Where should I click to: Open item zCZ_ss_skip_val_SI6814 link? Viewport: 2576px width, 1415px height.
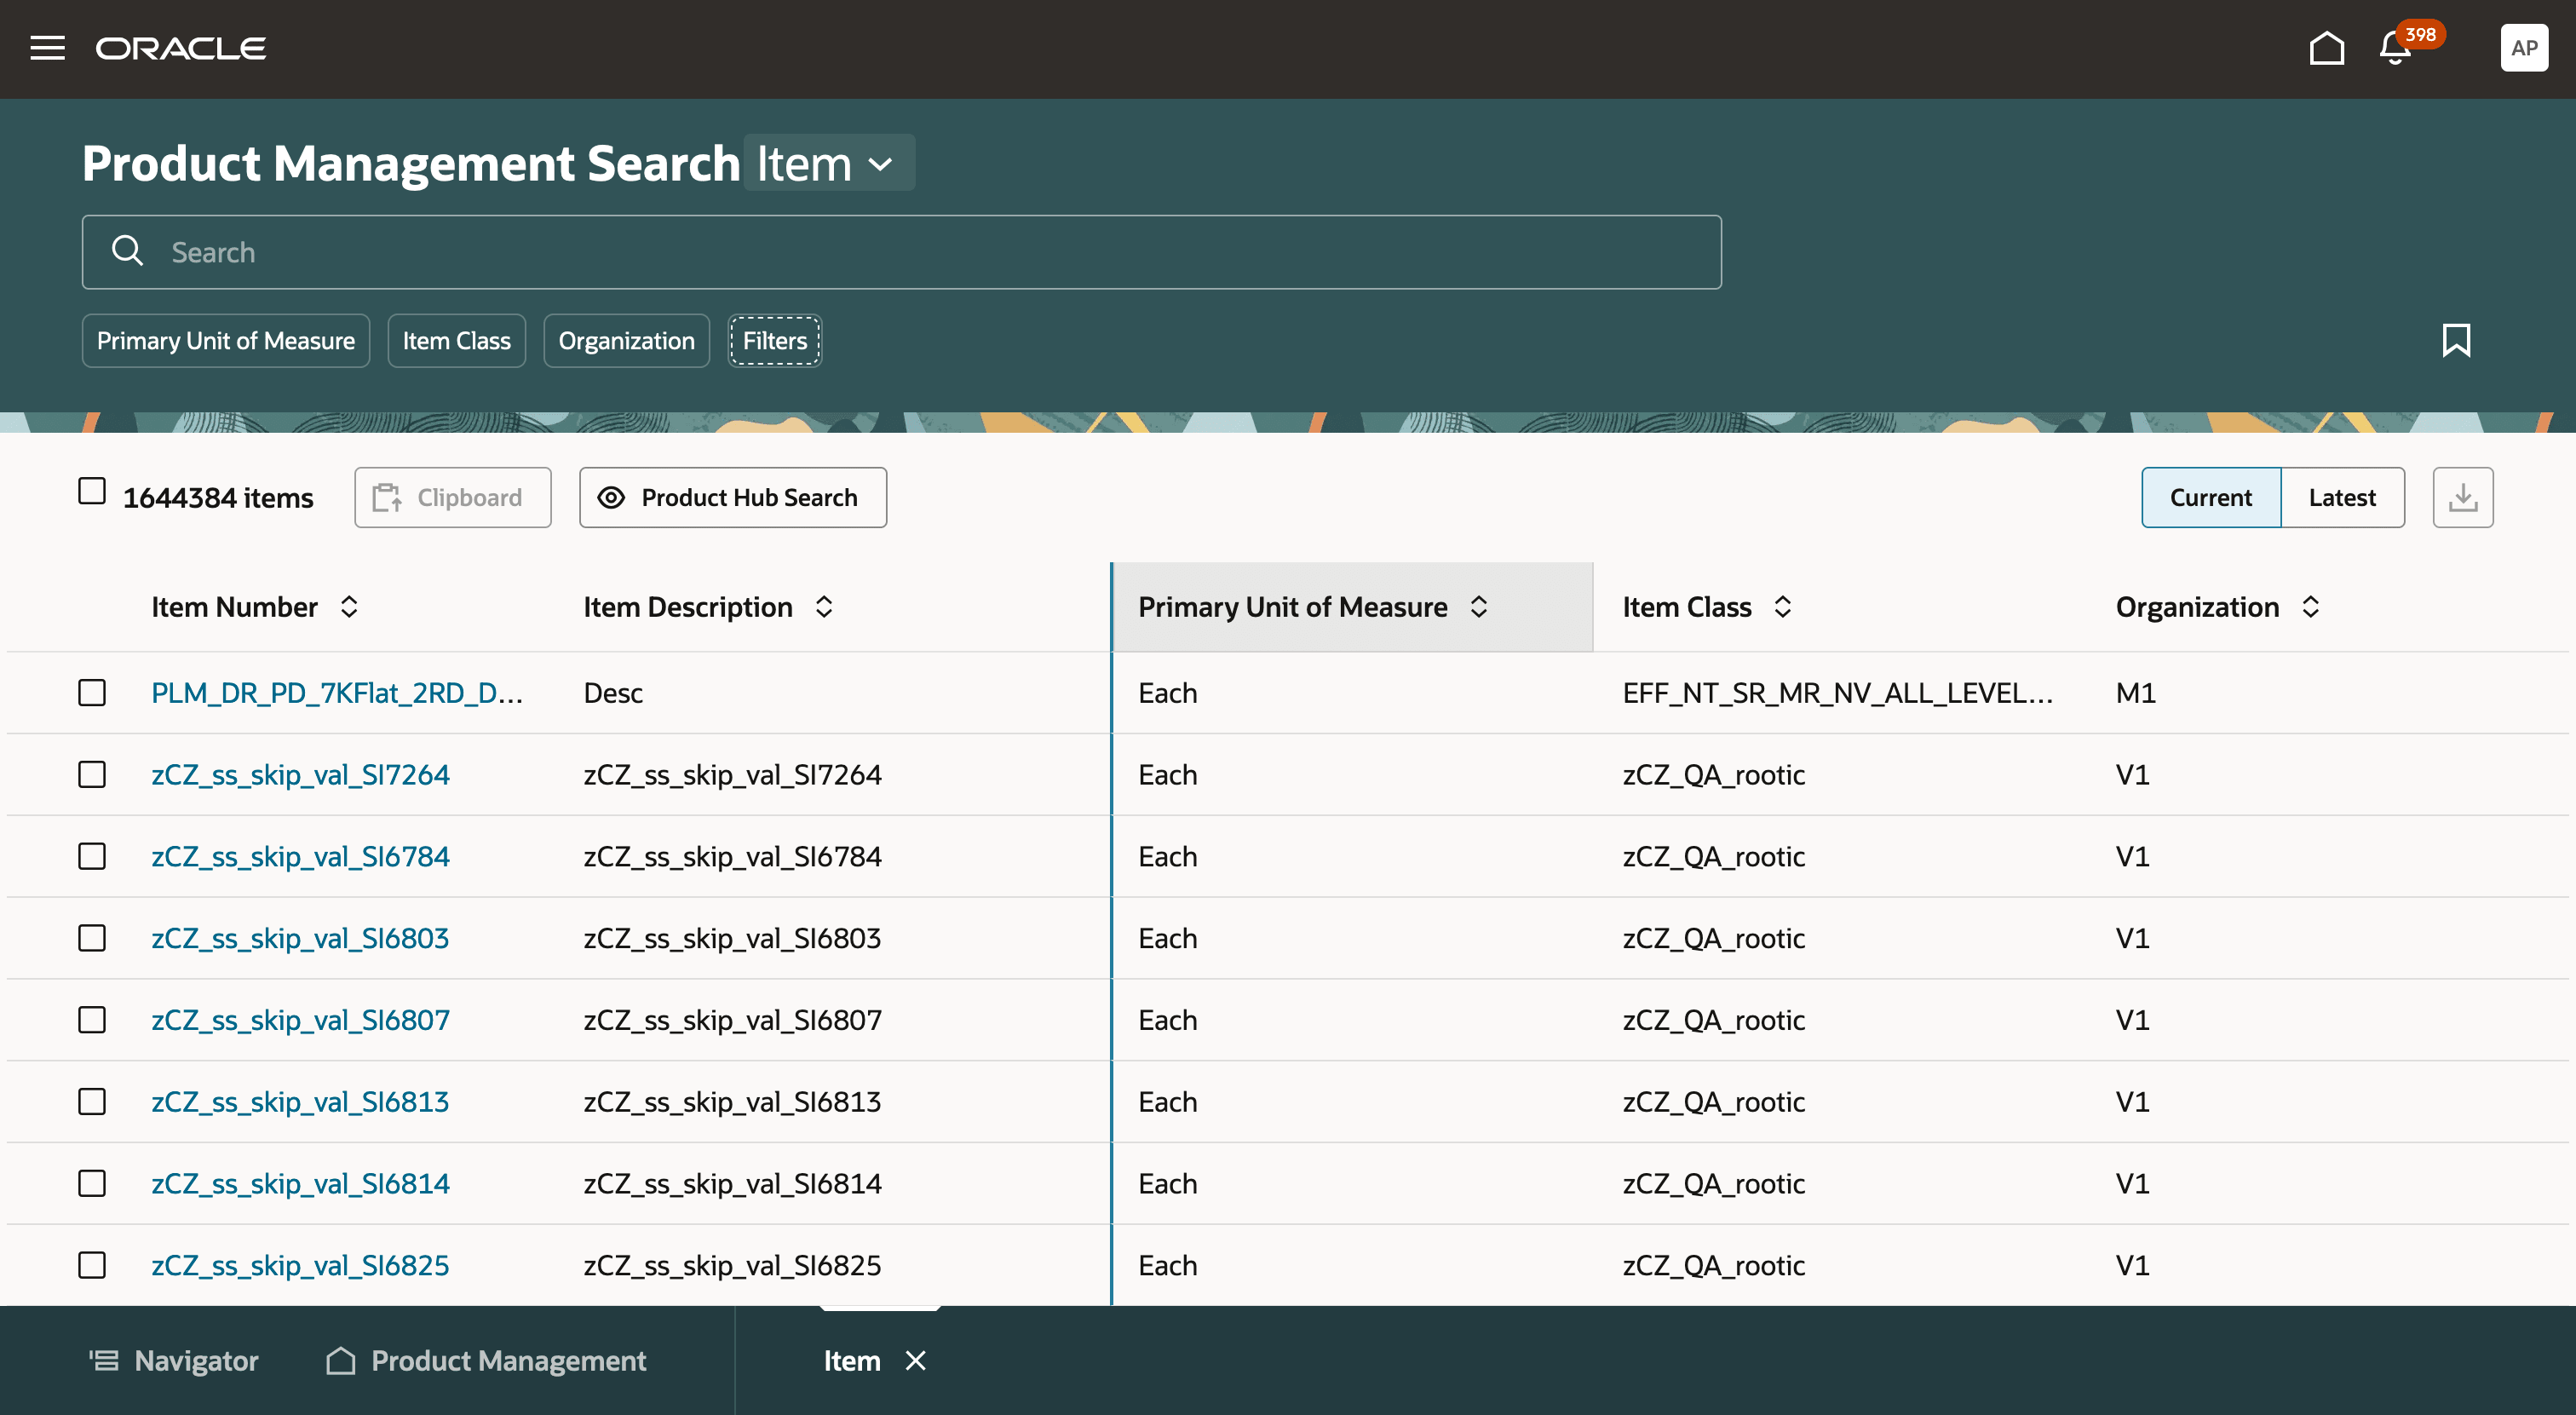tap(300, 1183)
